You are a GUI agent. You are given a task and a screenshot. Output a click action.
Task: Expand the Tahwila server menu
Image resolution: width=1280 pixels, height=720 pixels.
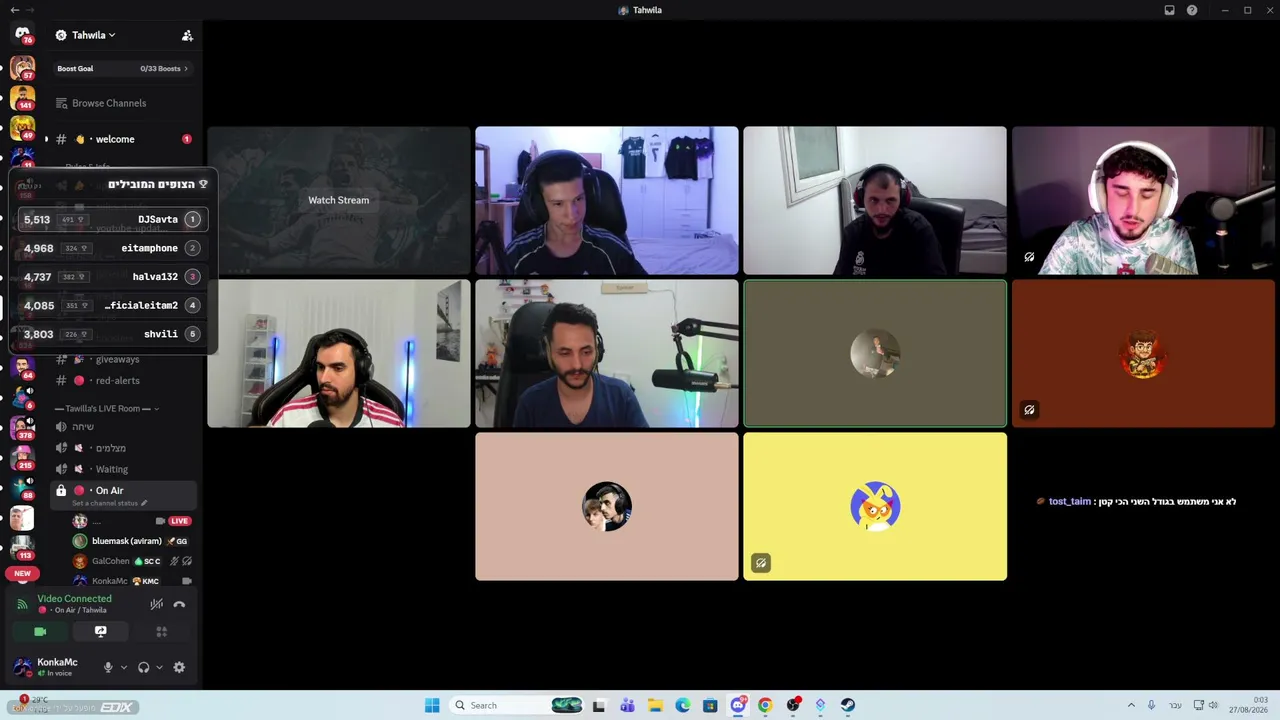[x=86, y=35]
